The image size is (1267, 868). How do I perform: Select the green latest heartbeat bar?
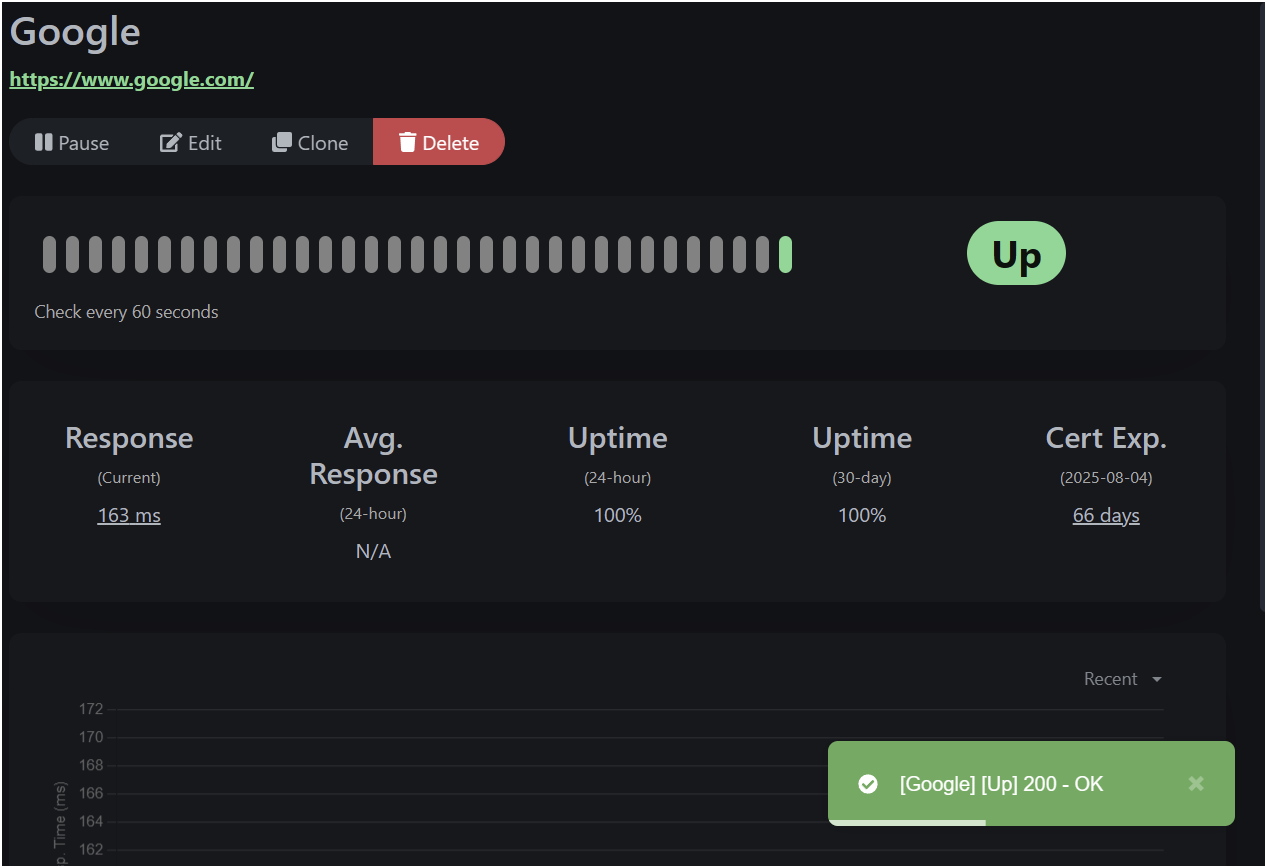click(x=786, y=255)
